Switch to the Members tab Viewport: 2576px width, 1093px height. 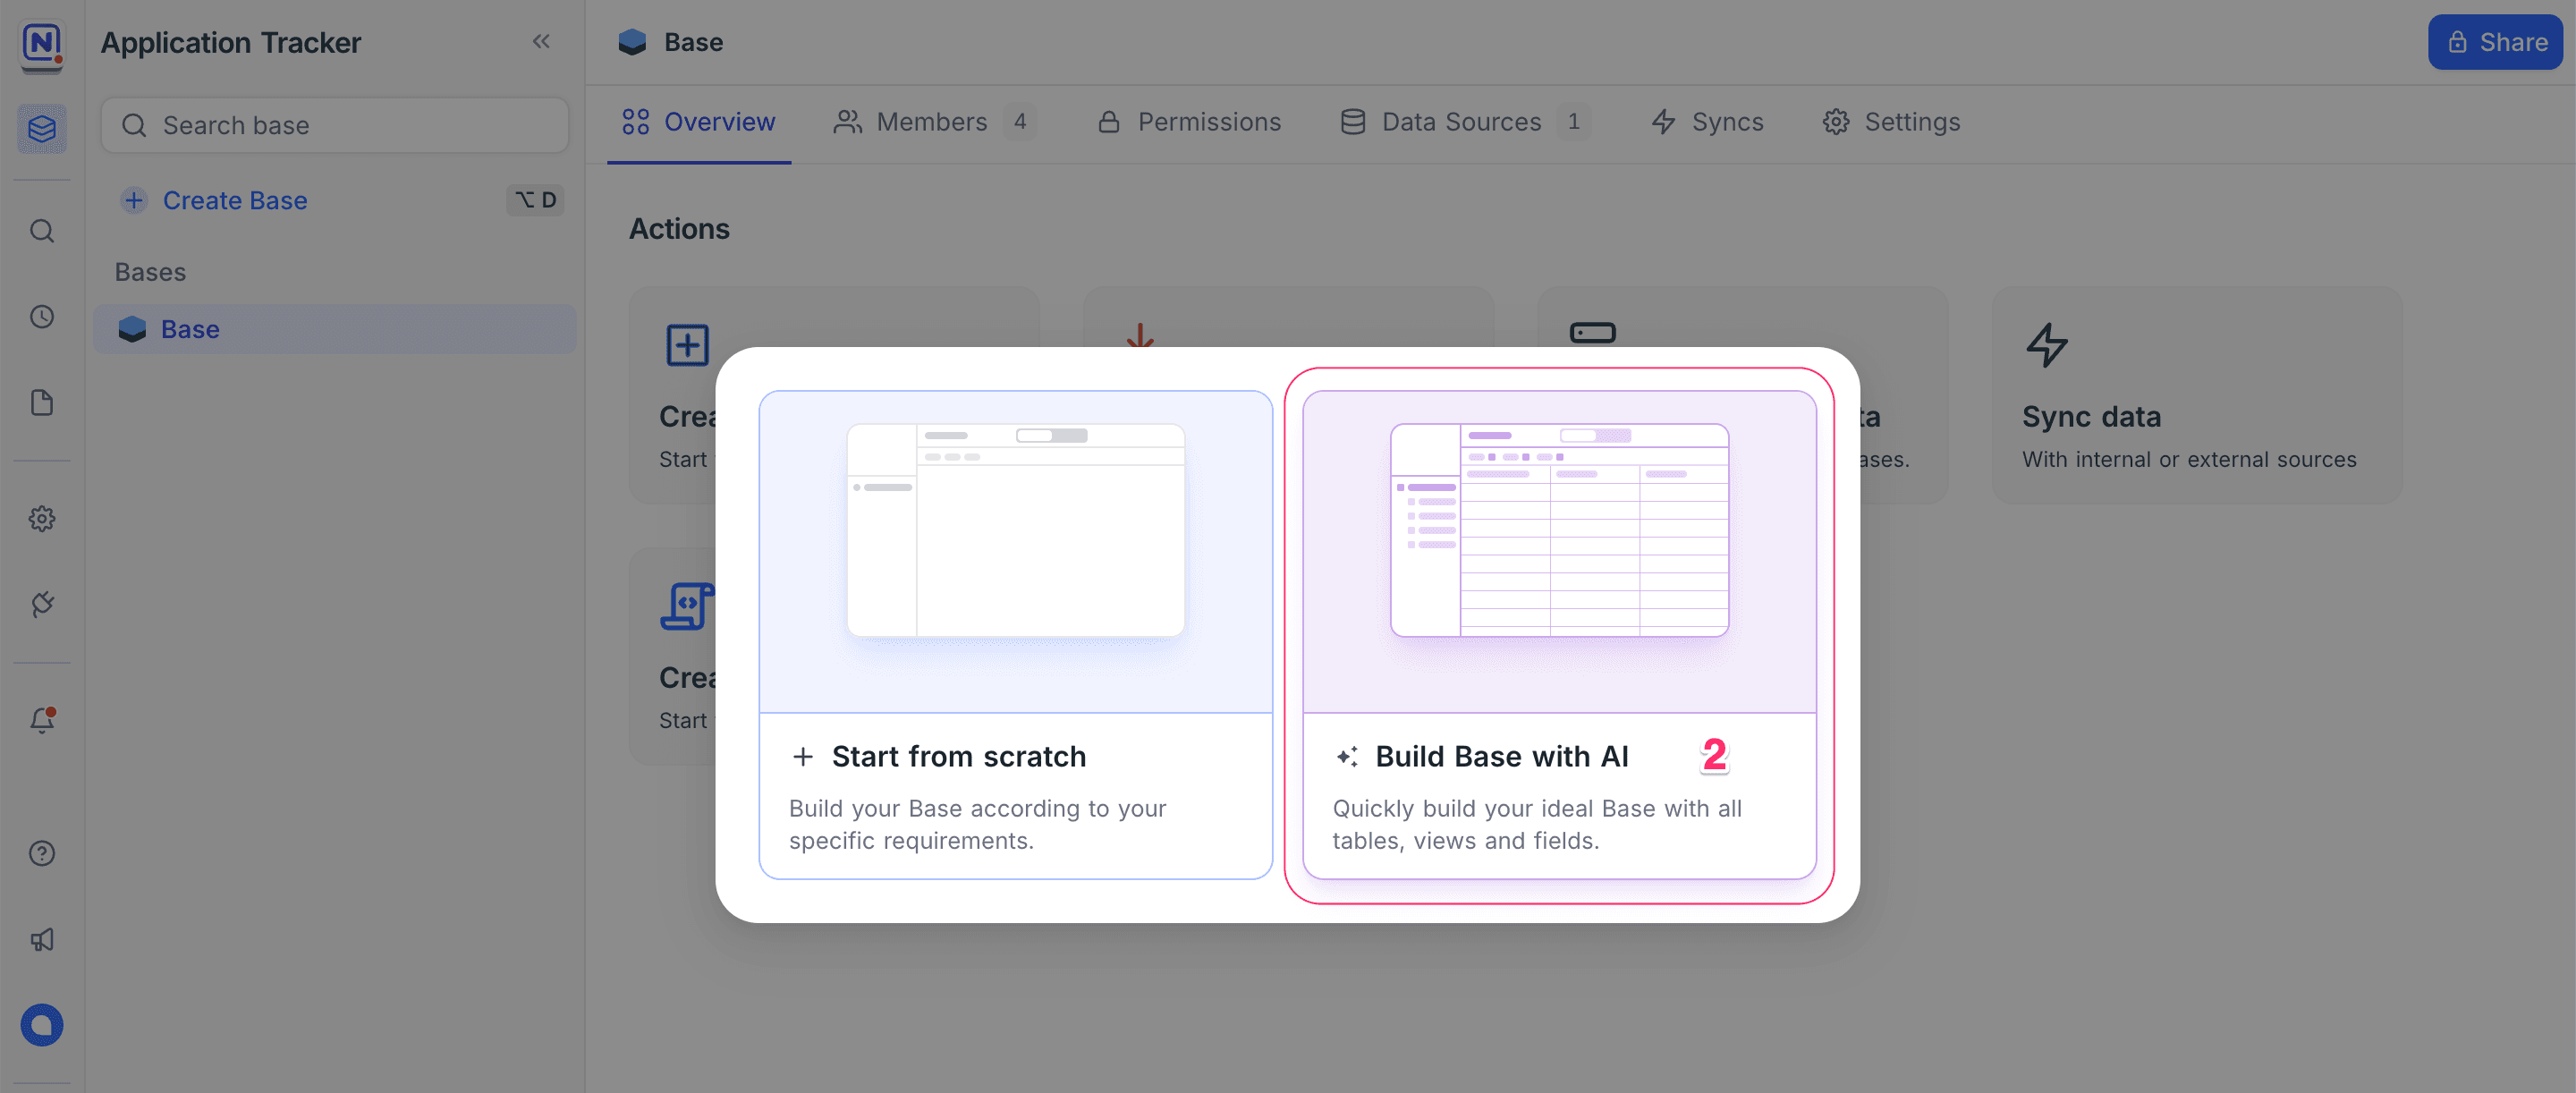pos(931,122)
